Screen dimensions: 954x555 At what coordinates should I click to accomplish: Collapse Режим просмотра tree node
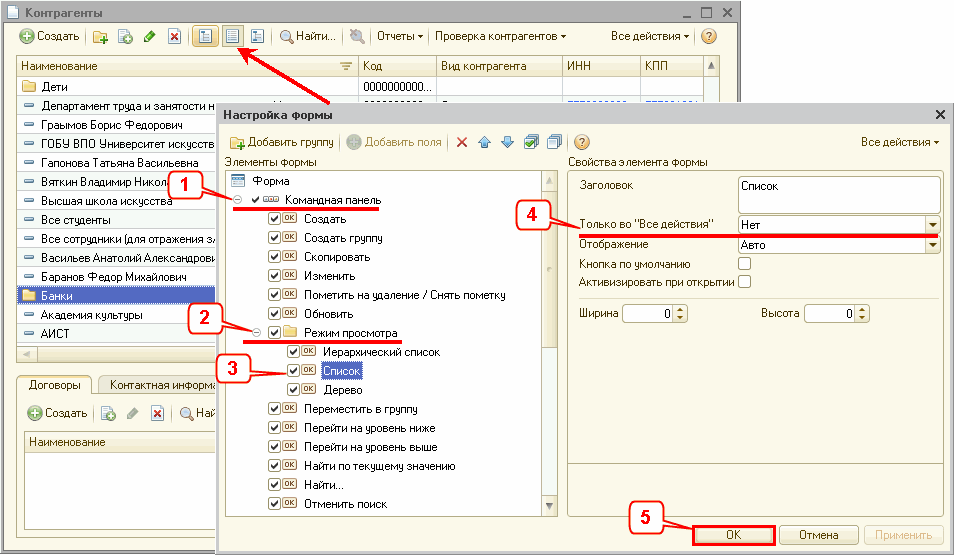257,332
